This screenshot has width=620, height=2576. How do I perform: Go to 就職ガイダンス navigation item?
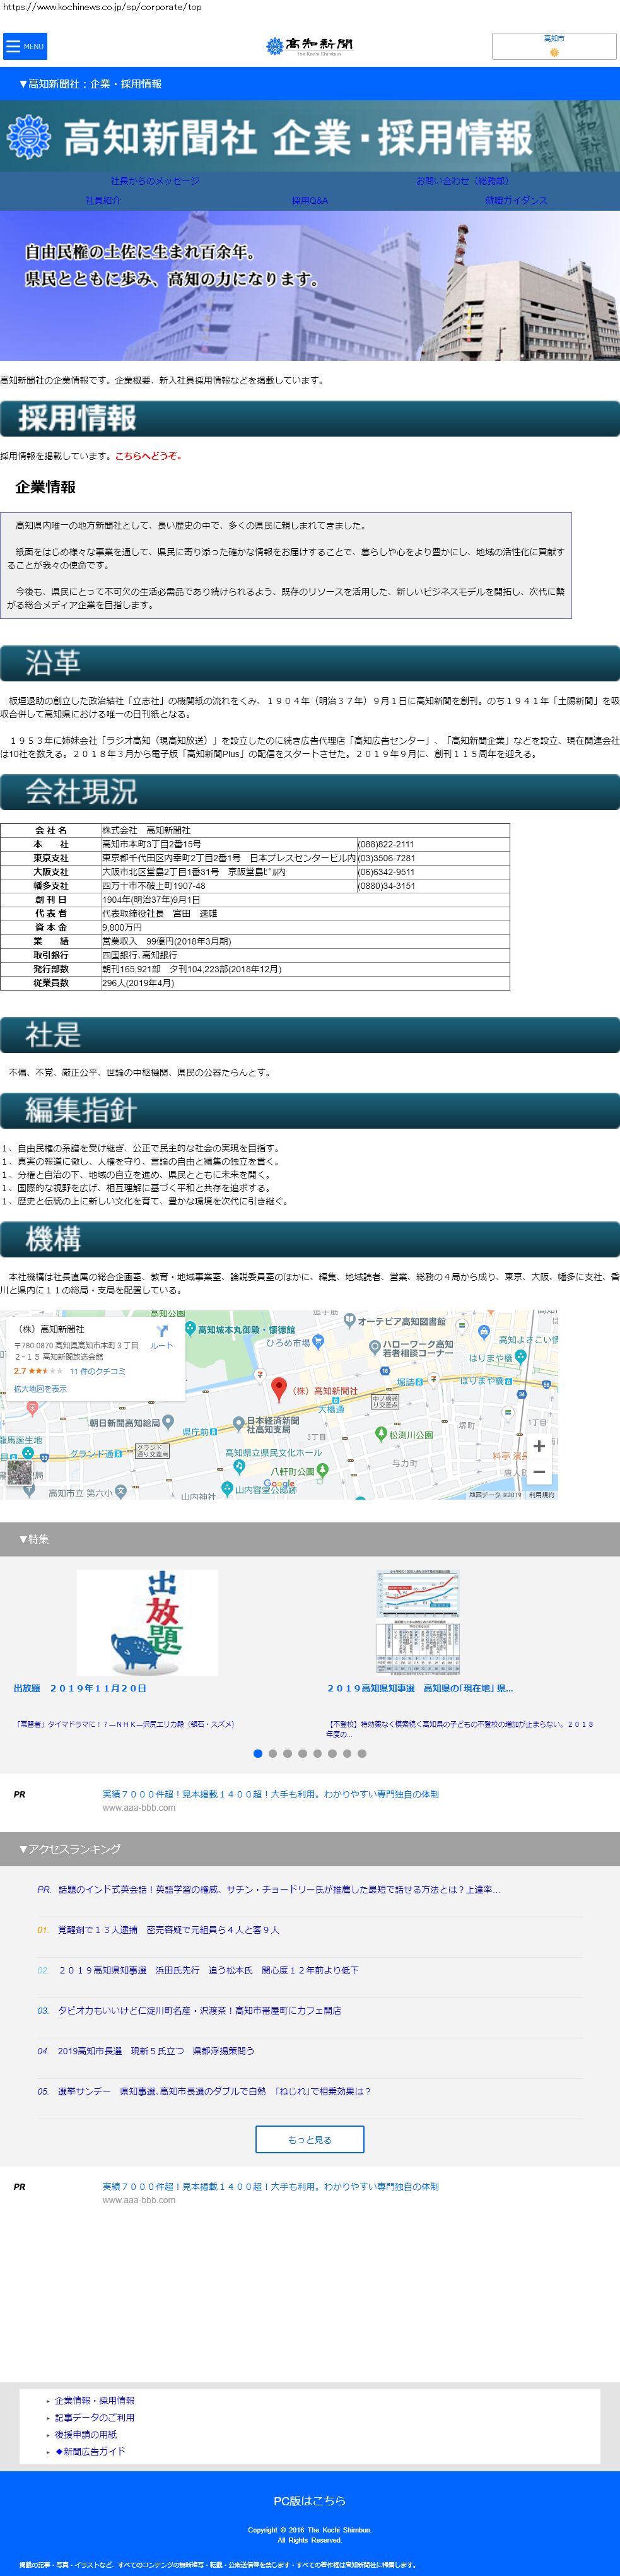click(516, 200)
